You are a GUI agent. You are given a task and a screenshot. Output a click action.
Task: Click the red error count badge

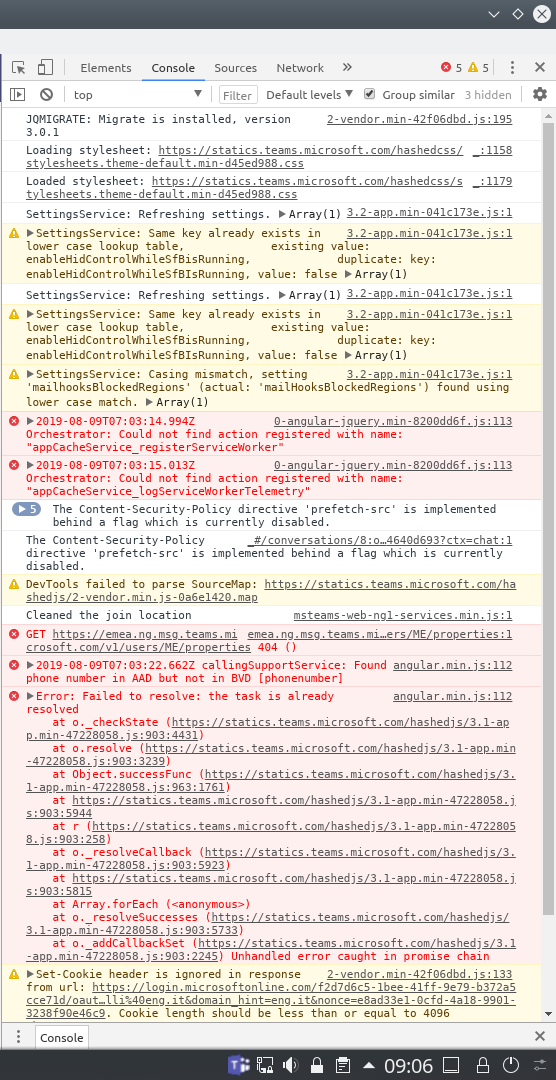pos(451,68)
